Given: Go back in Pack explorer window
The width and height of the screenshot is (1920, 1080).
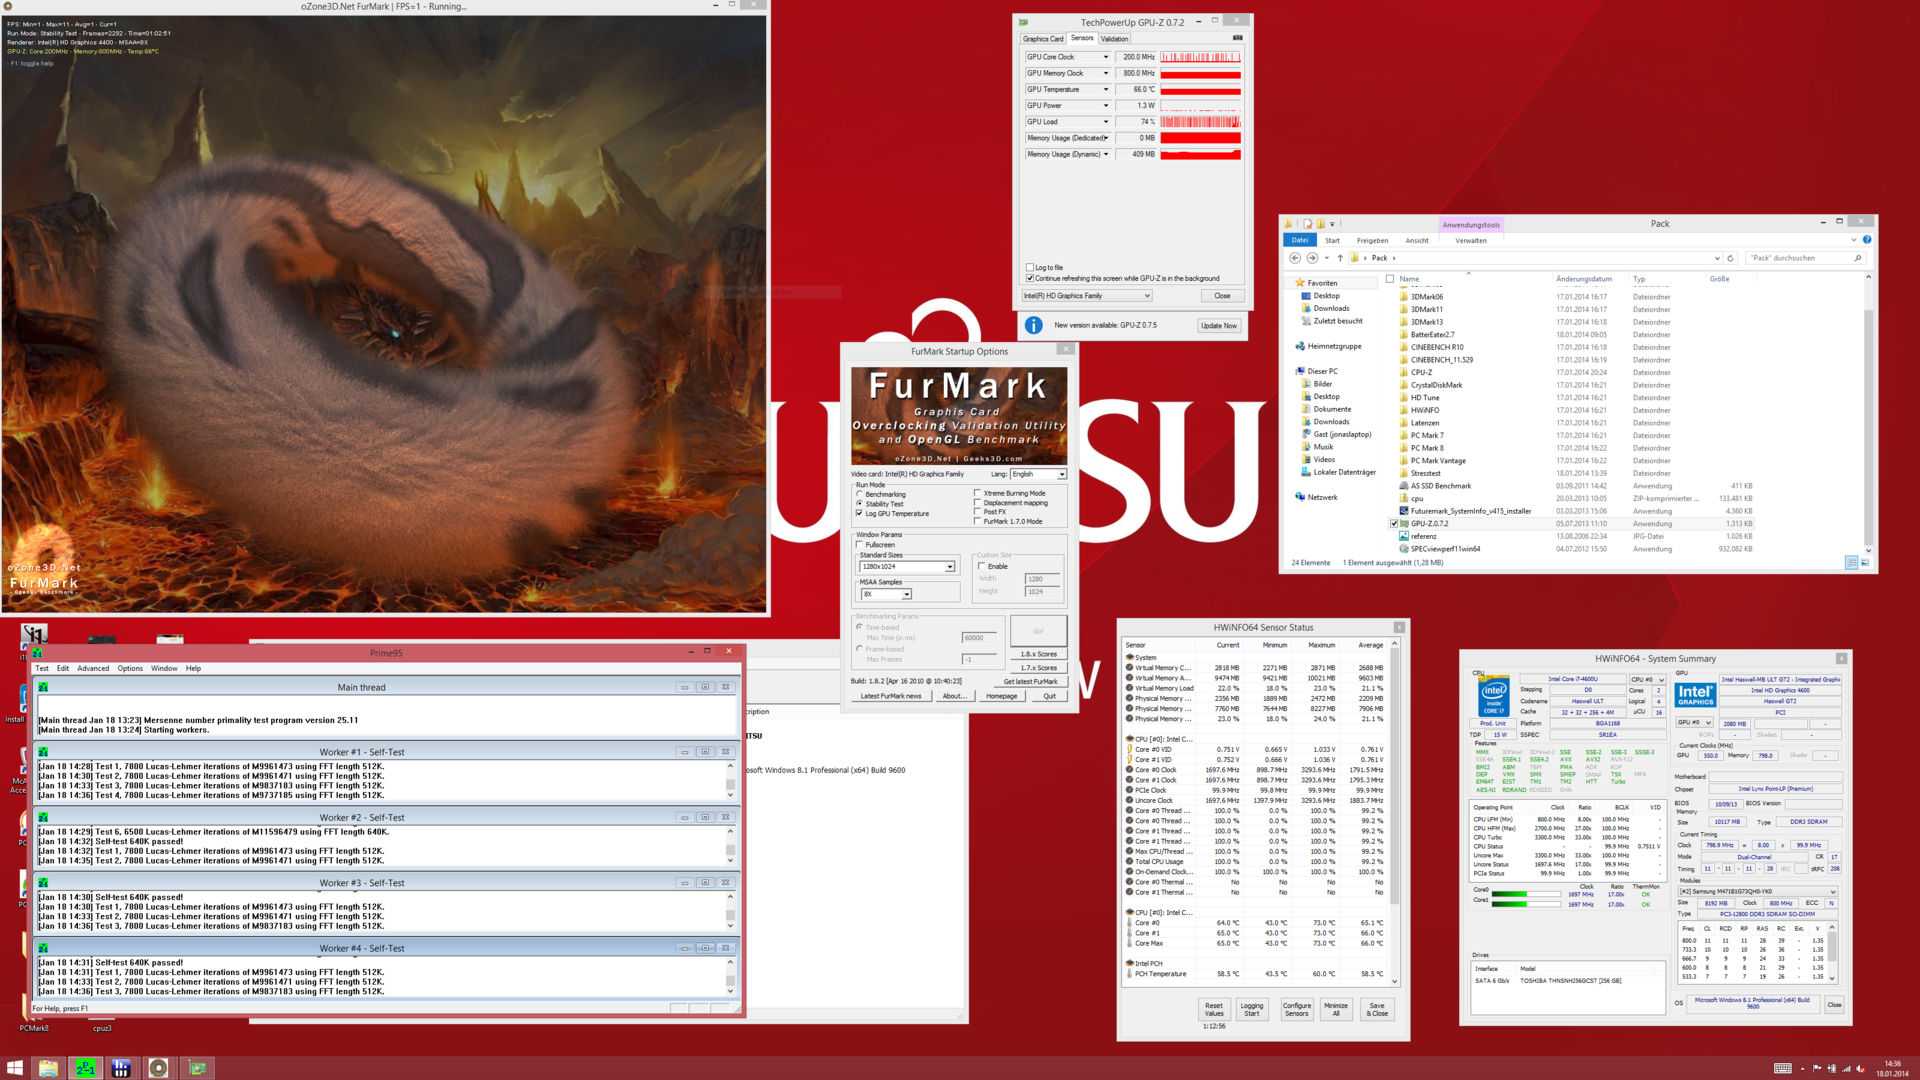Looking at the screenshot, I should (x=1295, y=258).
